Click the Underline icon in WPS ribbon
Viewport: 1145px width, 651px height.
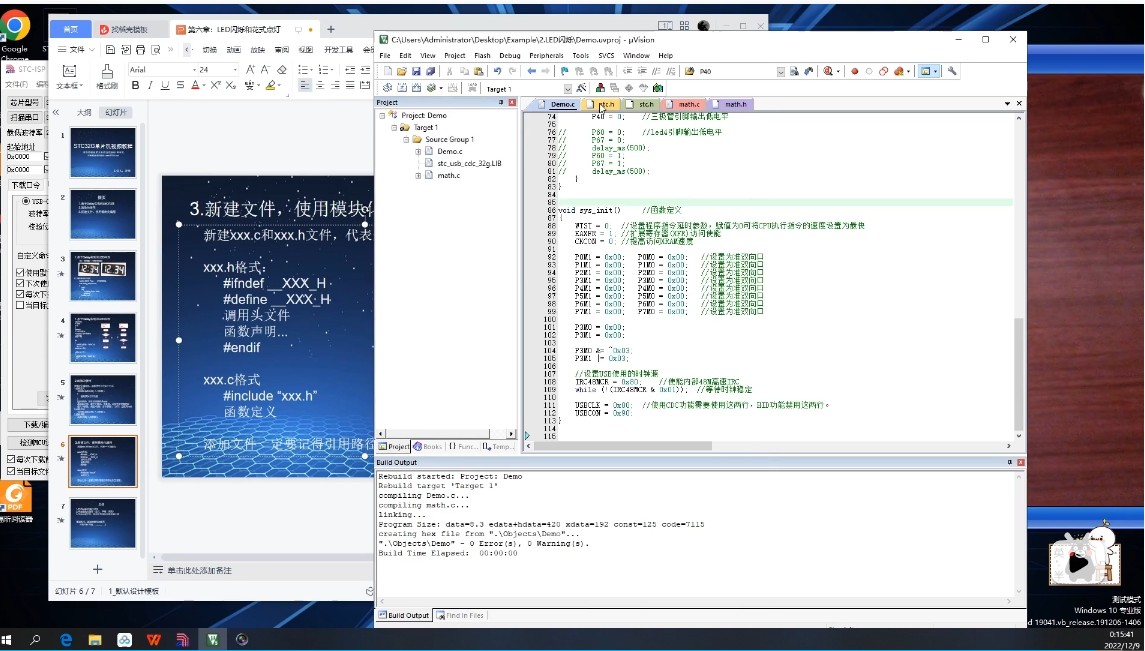(164, 85)
